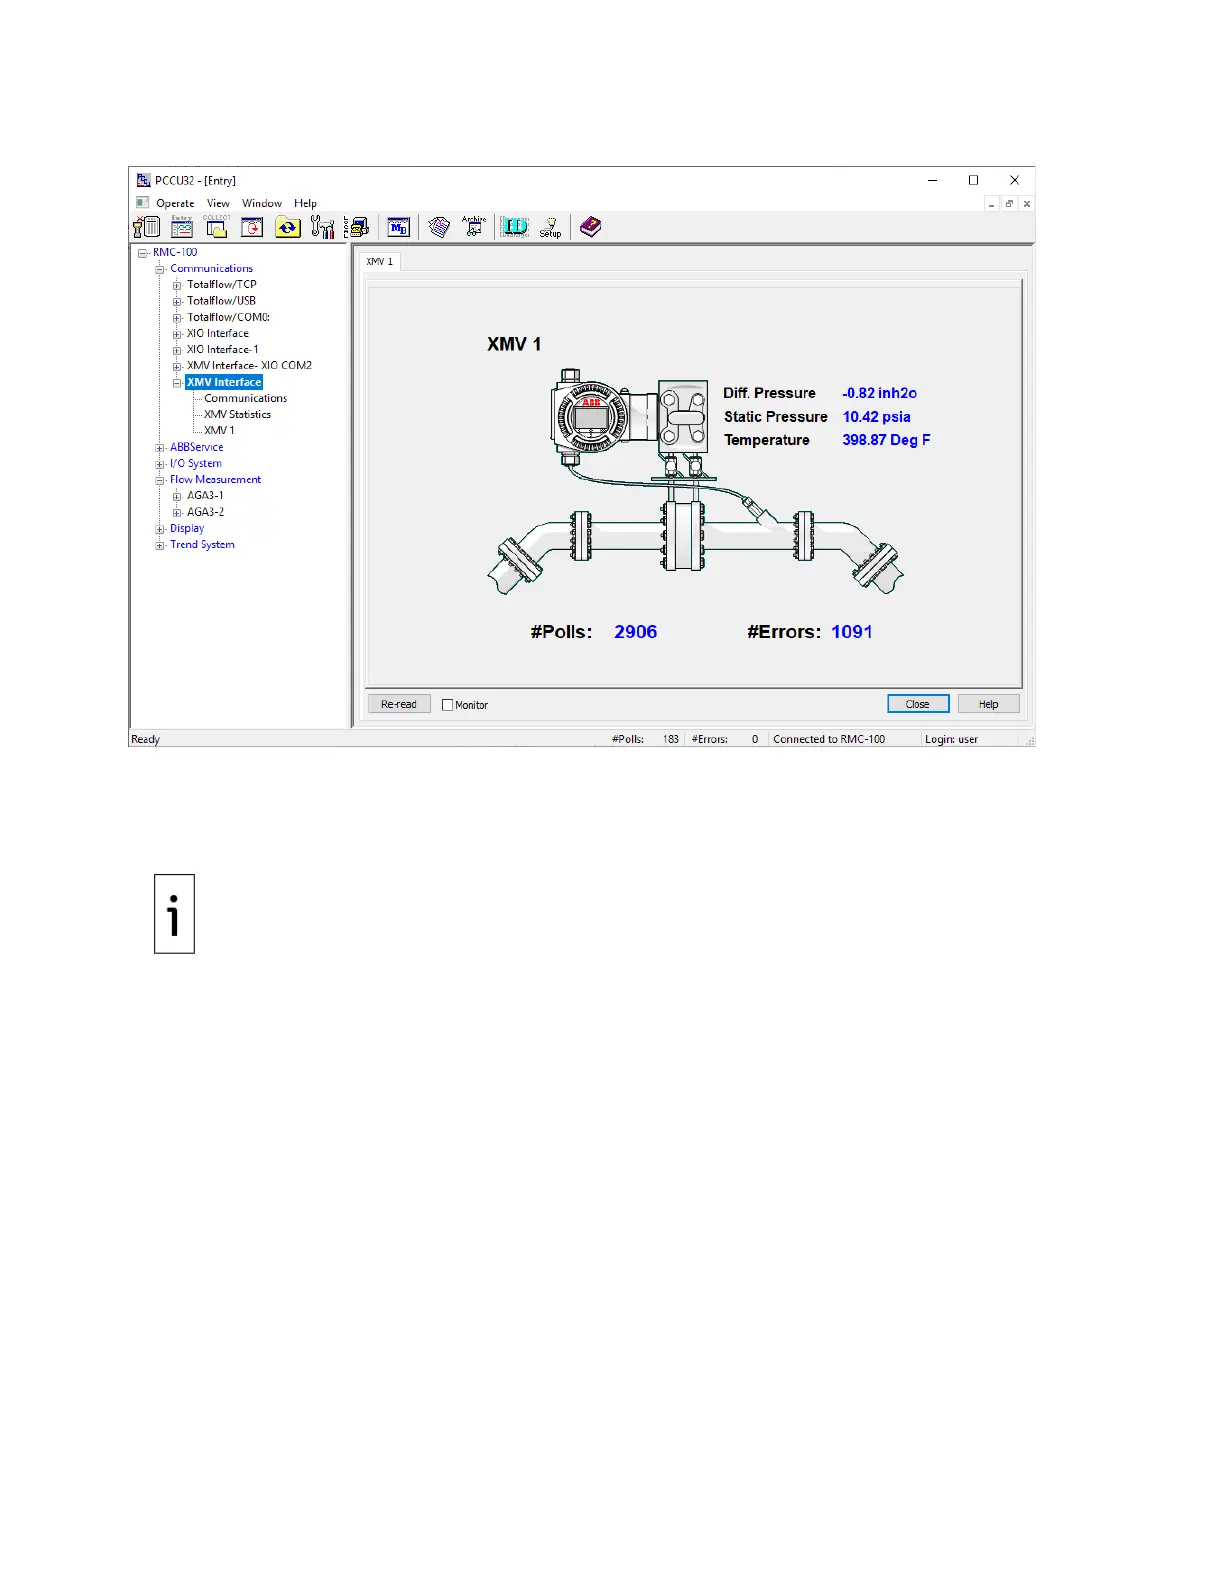The width and height of the screenshot is (1224, 1584).
Task: Expand the ABBService node
Action: (160, 448)
